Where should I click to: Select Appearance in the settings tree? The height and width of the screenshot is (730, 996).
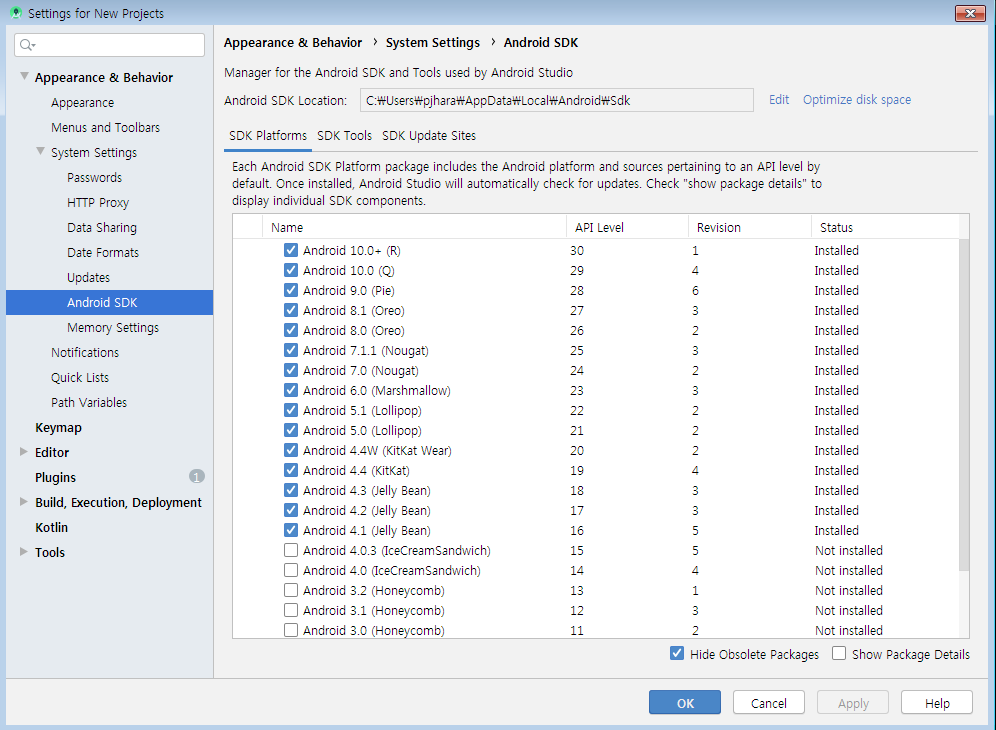[83, 102]
